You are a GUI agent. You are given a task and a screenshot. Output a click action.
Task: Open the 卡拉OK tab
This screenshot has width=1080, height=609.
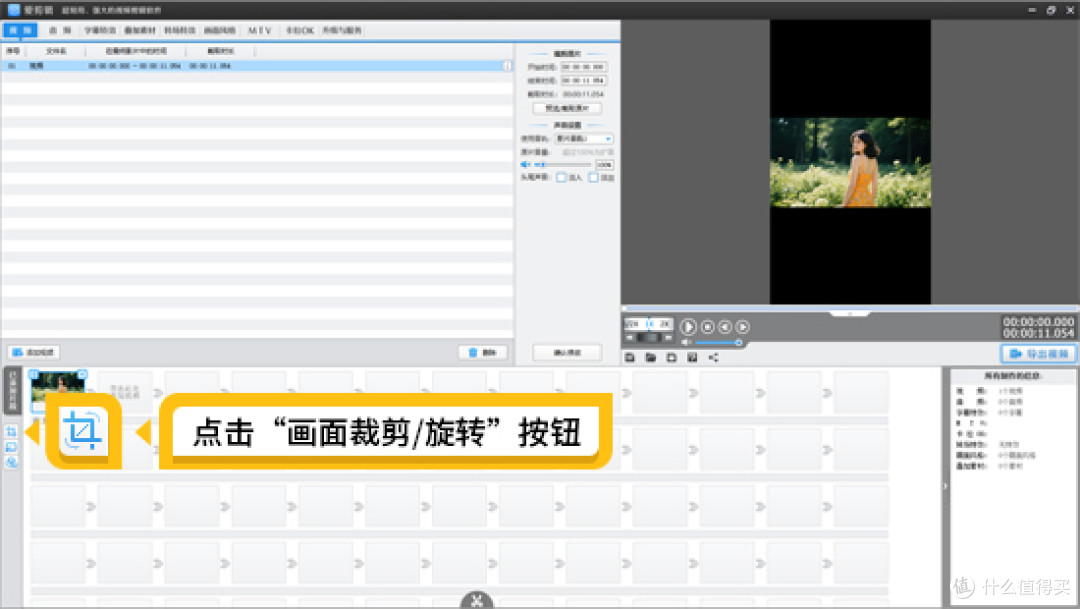click(x=300, y=30)
